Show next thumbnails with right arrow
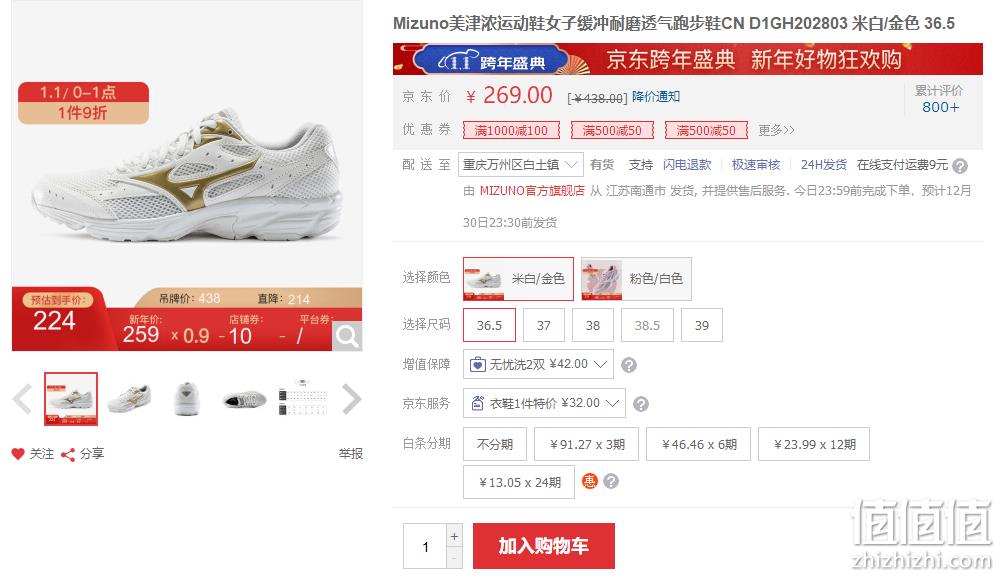The width and height of the screenshot is (1001, 578). [352, 399]
